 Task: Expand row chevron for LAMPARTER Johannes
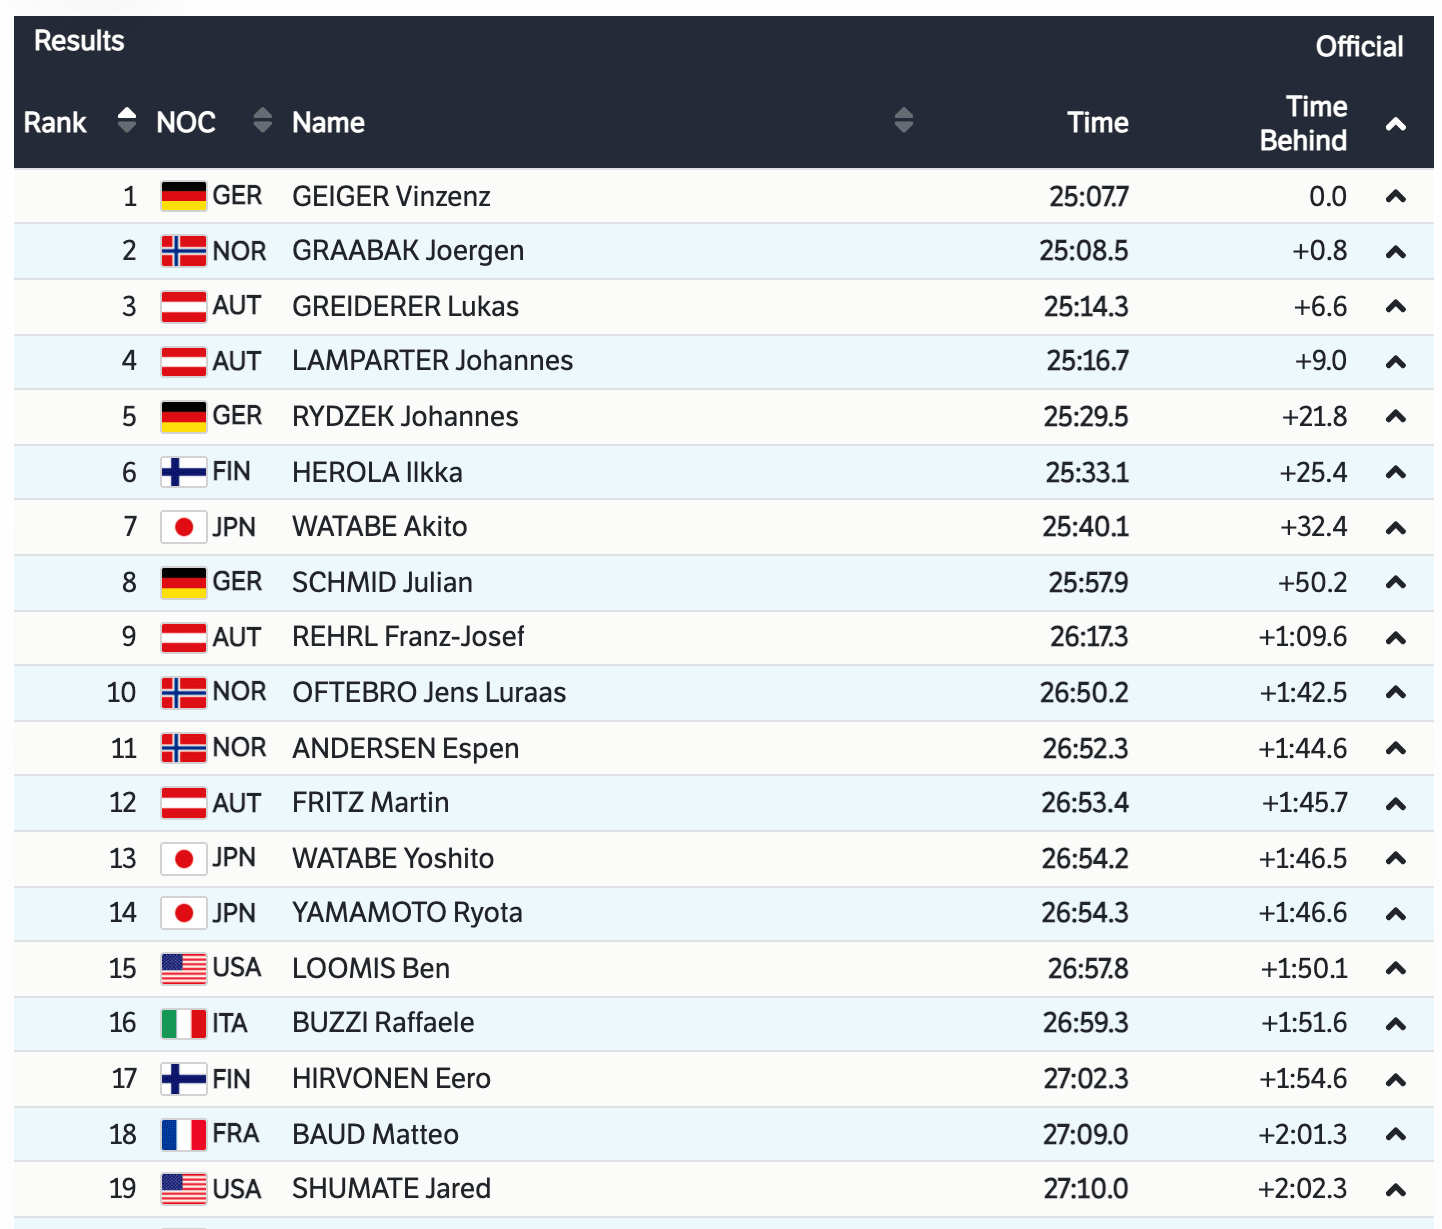tap(1396, 361)
